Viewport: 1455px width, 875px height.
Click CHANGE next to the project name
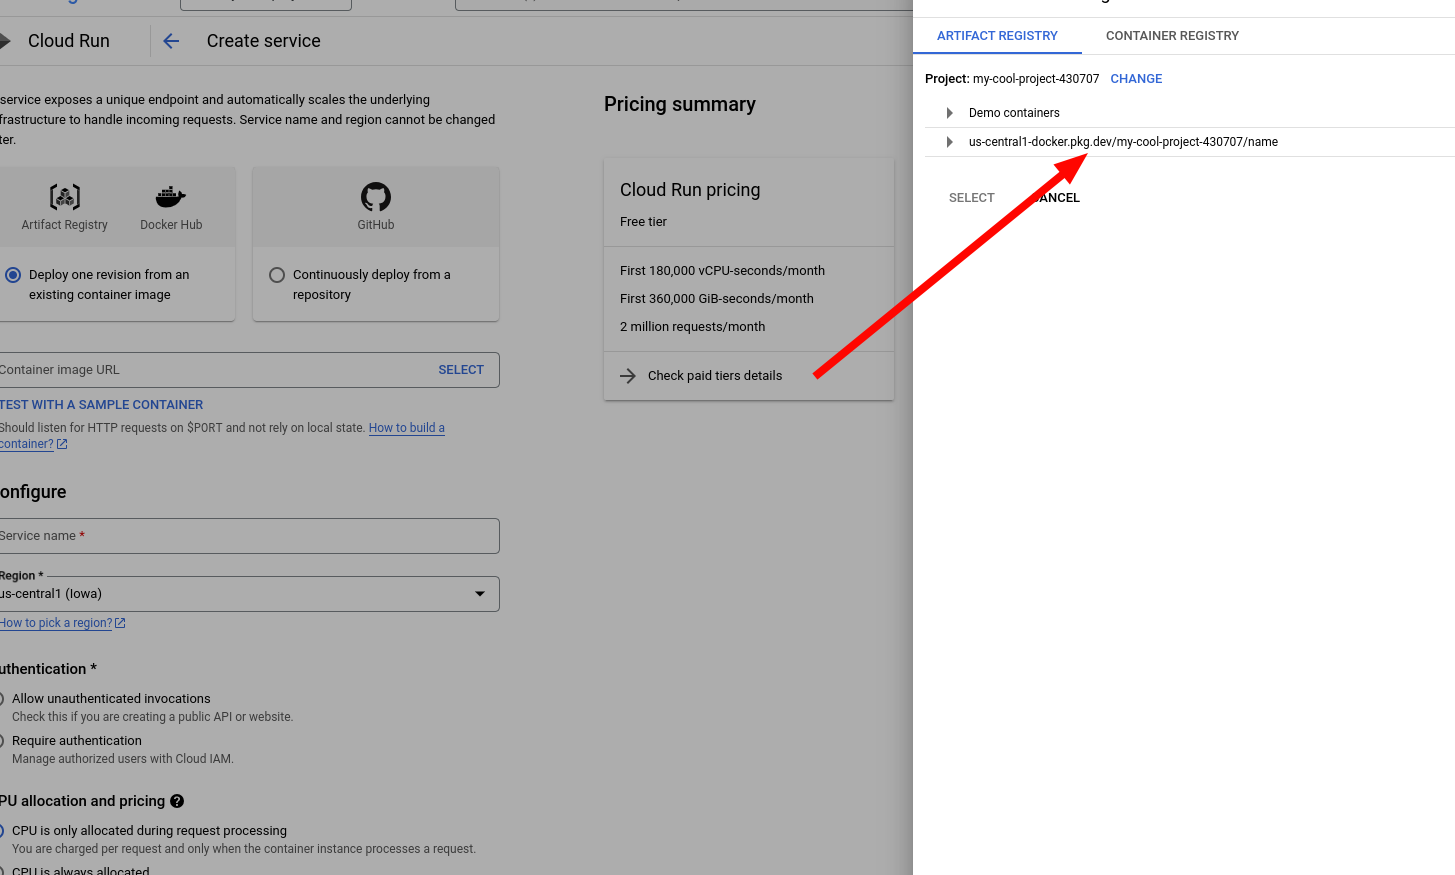click(x=1136, y=79)
